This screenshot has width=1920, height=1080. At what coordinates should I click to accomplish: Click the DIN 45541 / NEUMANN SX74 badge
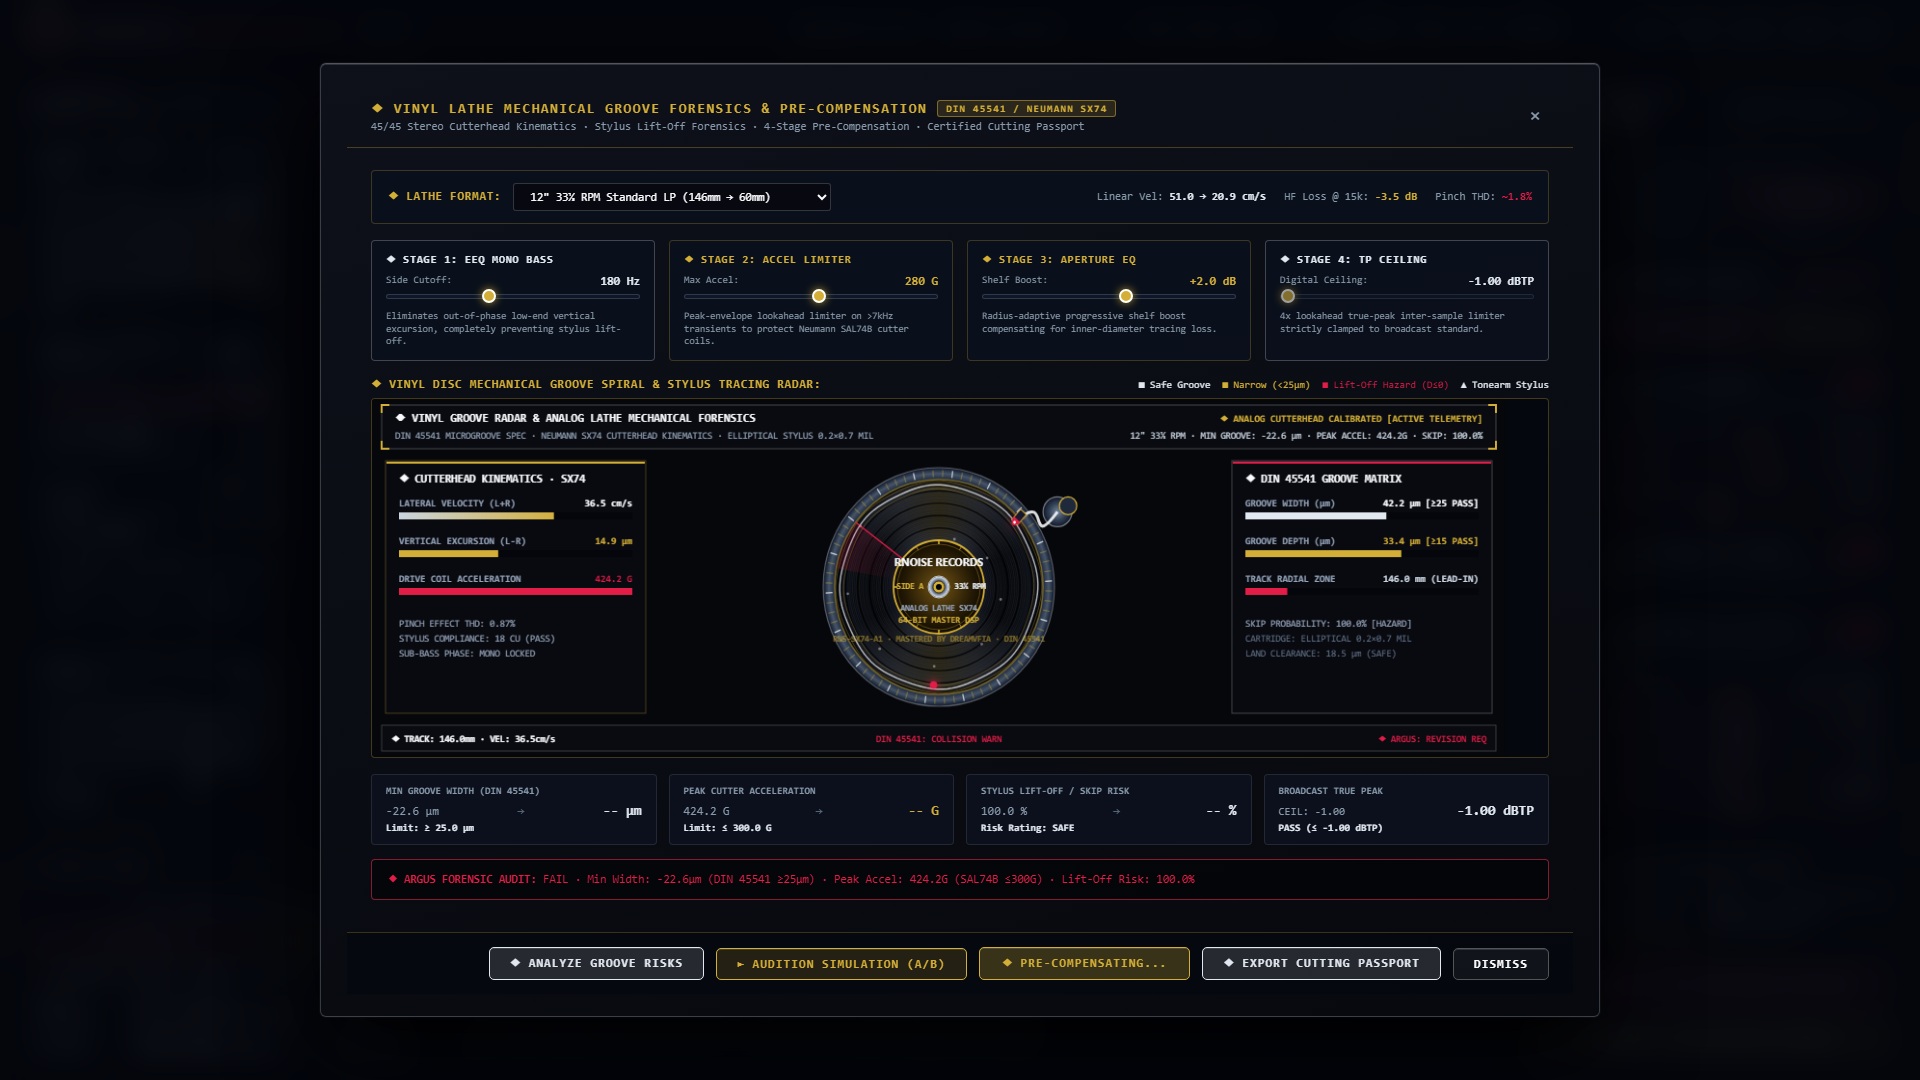[1026, 109]
